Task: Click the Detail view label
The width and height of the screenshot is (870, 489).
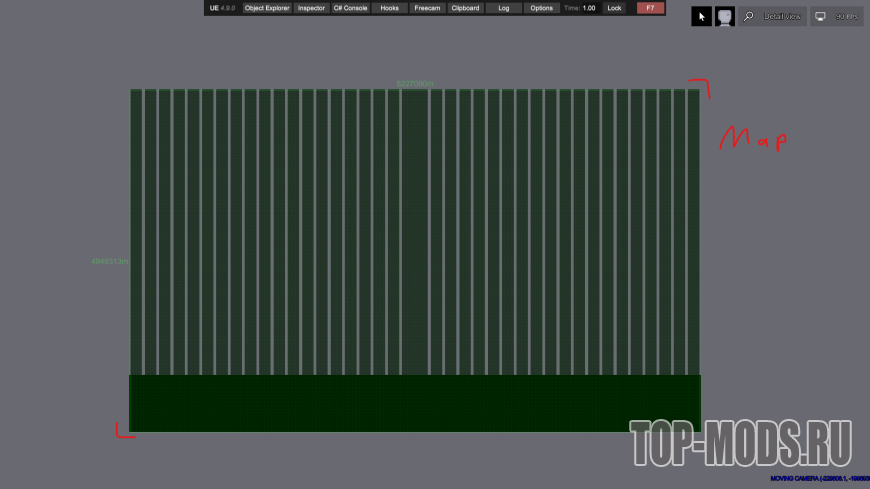Action: point(782,17)
